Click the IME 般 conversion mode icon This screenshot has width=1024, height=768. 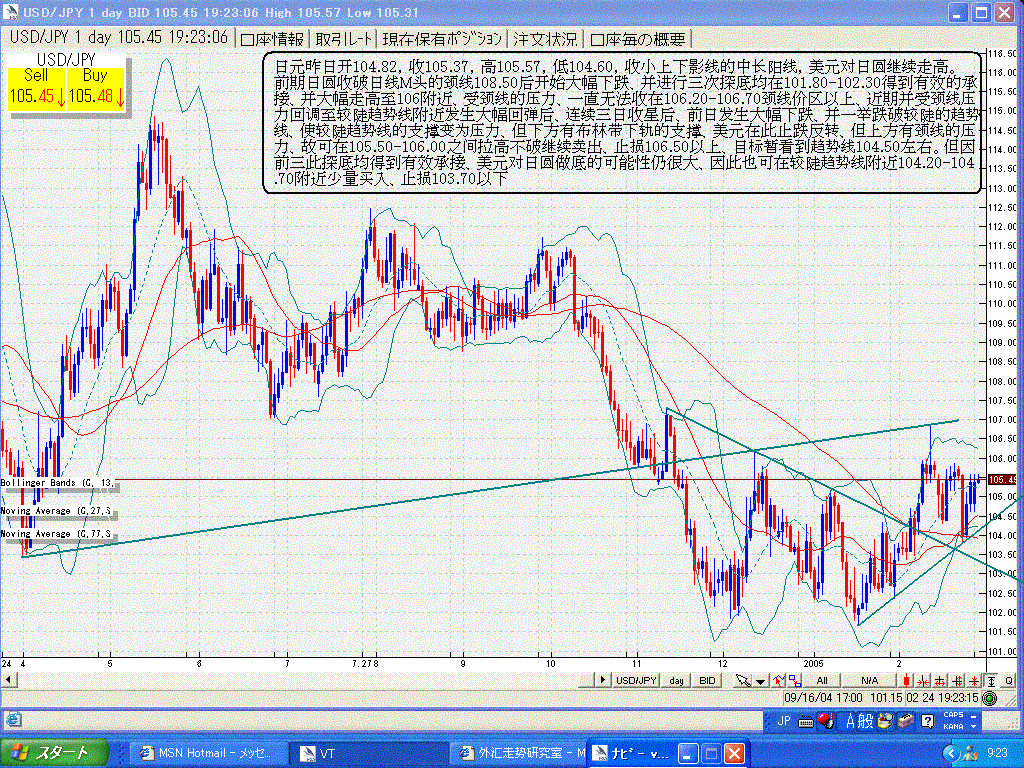(x=865, y=721)
